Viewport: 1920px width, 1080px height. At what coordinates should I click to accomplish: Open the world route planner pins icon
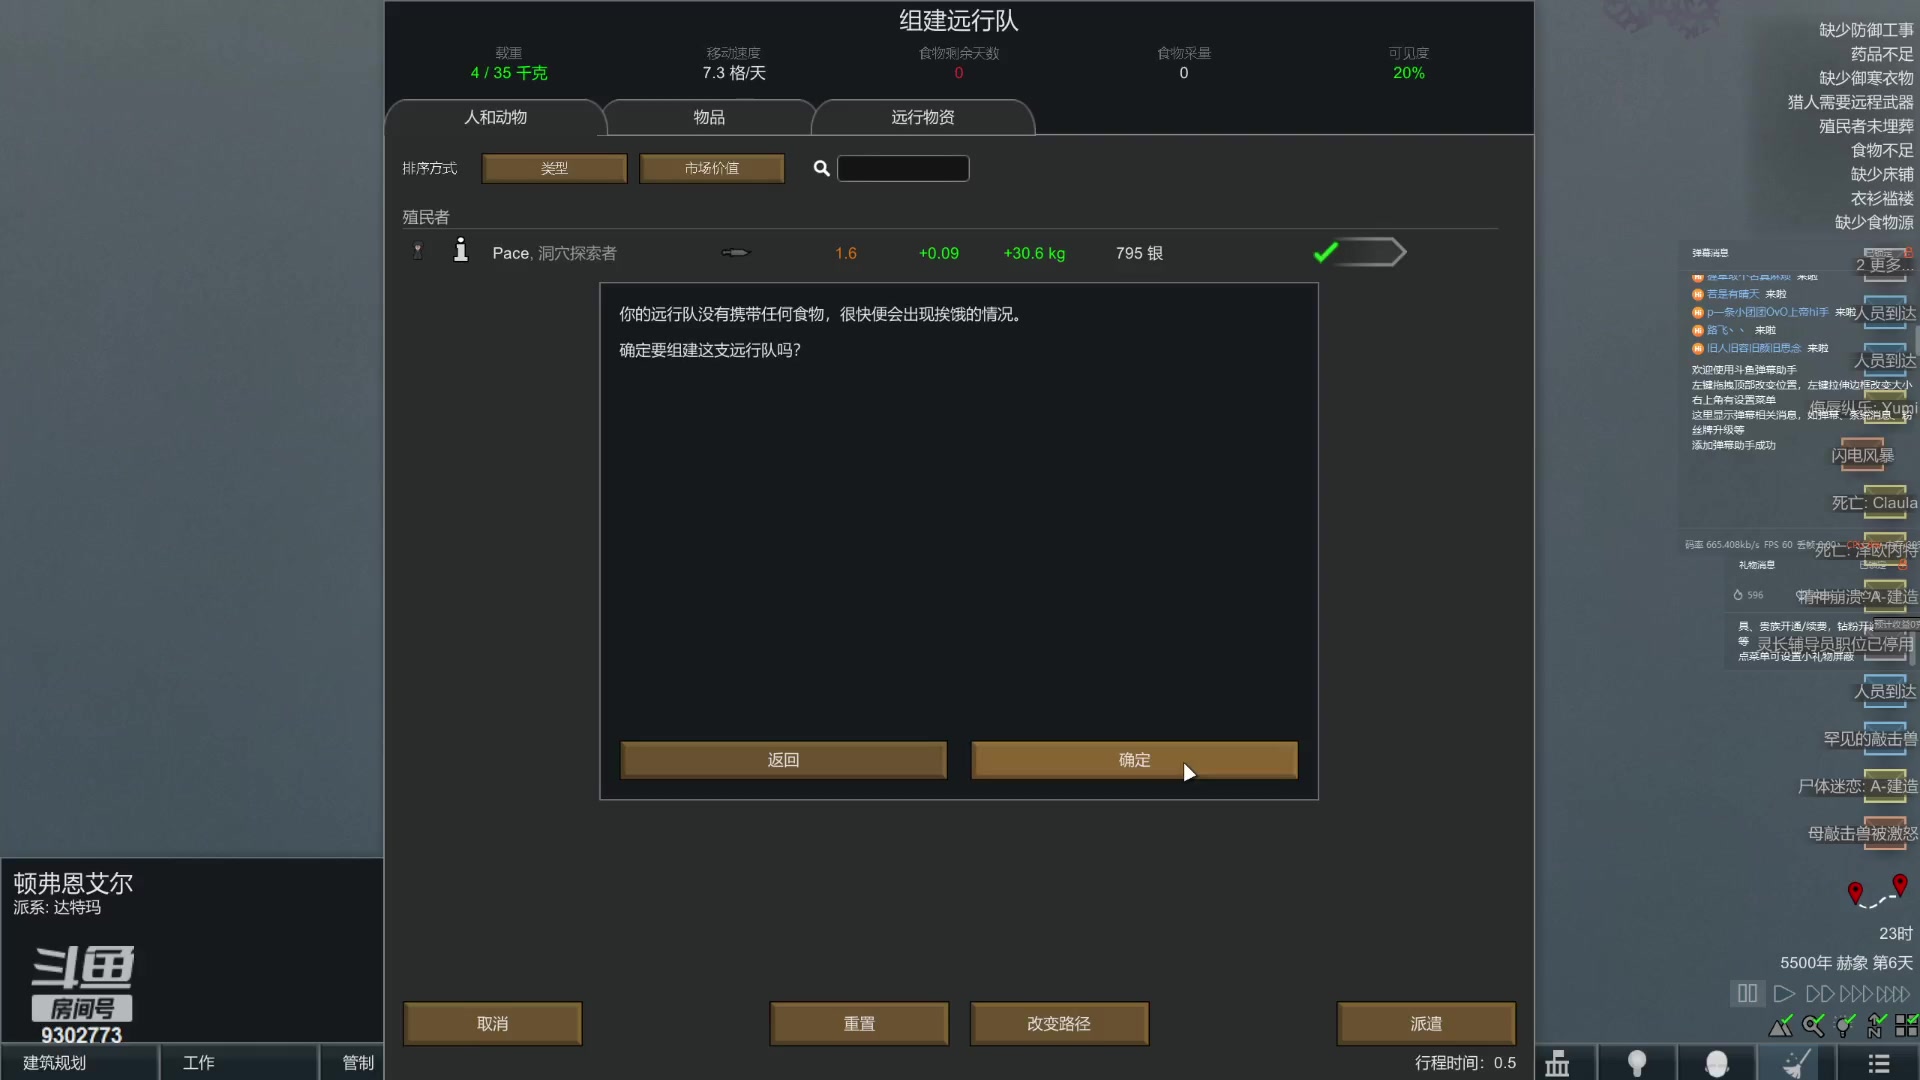click(1877, 891)
